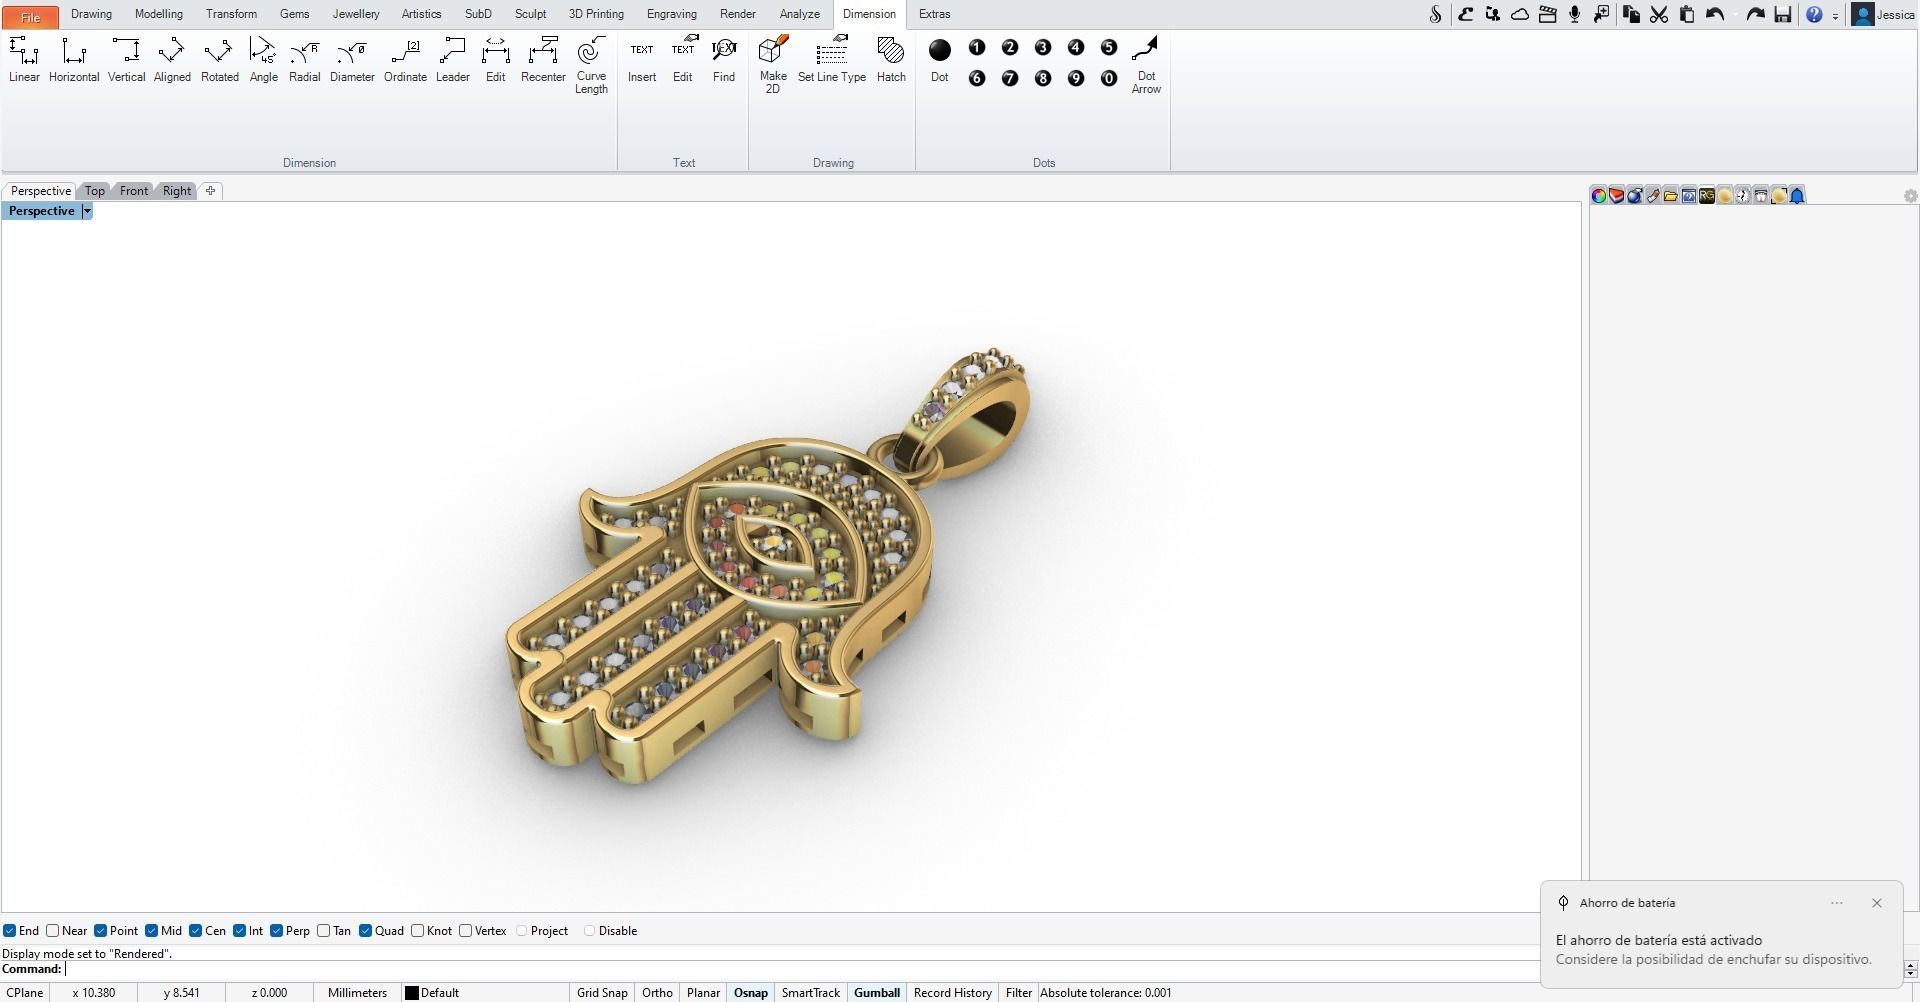This screenshot has height=1002, width=1920.
Task: Switch to the Gems ribbon tab
Action: click(x=294, y=14)
